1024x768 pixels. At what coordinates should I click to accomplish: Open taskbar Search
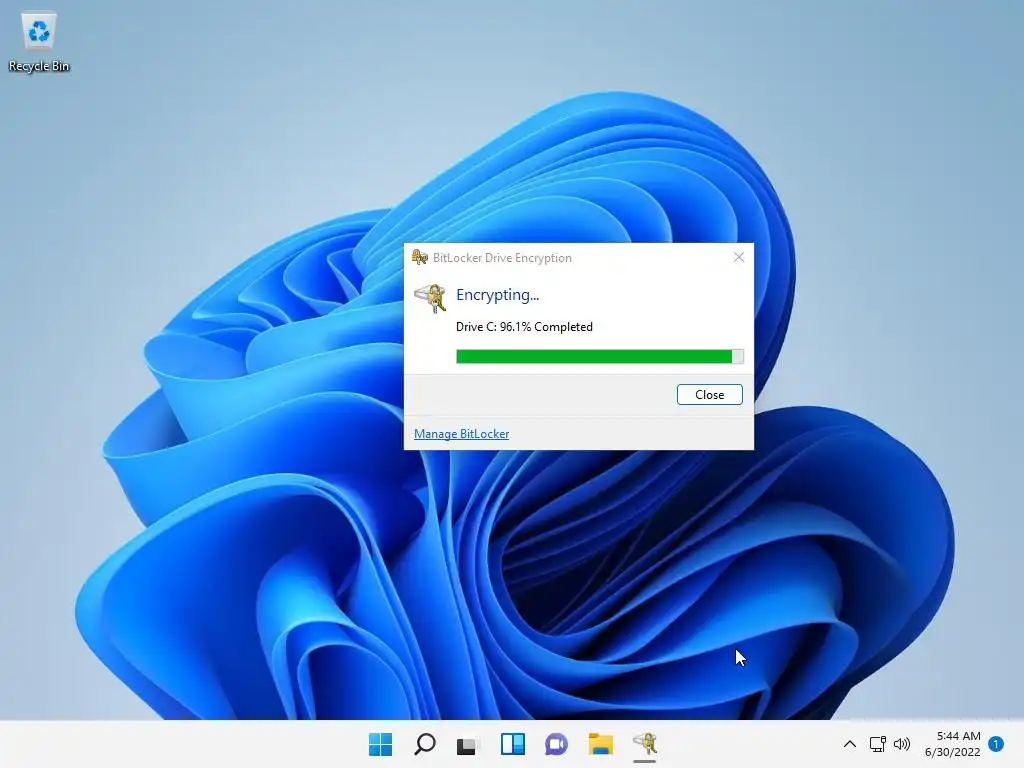424,744
